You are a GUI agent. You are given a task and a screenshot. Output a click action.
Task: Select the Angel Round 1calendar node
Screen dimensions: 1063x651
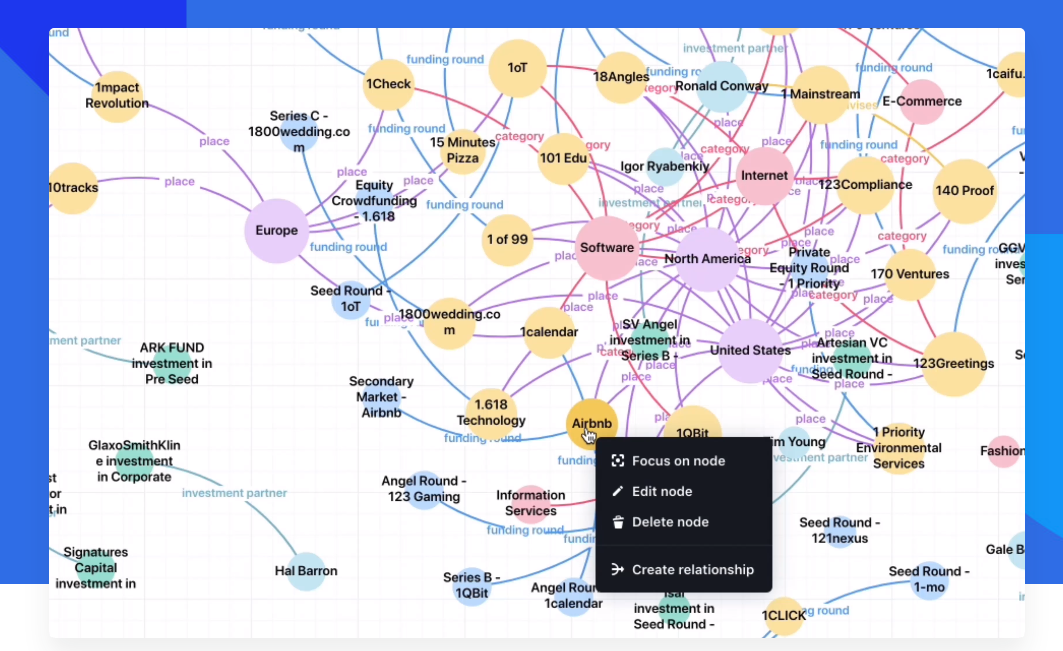click(x=574, y=596)
